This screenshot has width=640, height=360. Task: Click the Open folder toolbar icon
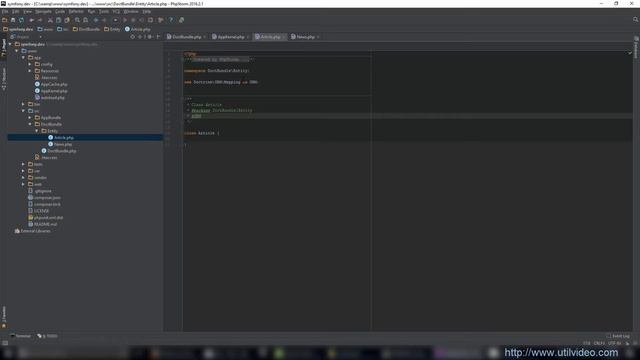pos(4,20)
